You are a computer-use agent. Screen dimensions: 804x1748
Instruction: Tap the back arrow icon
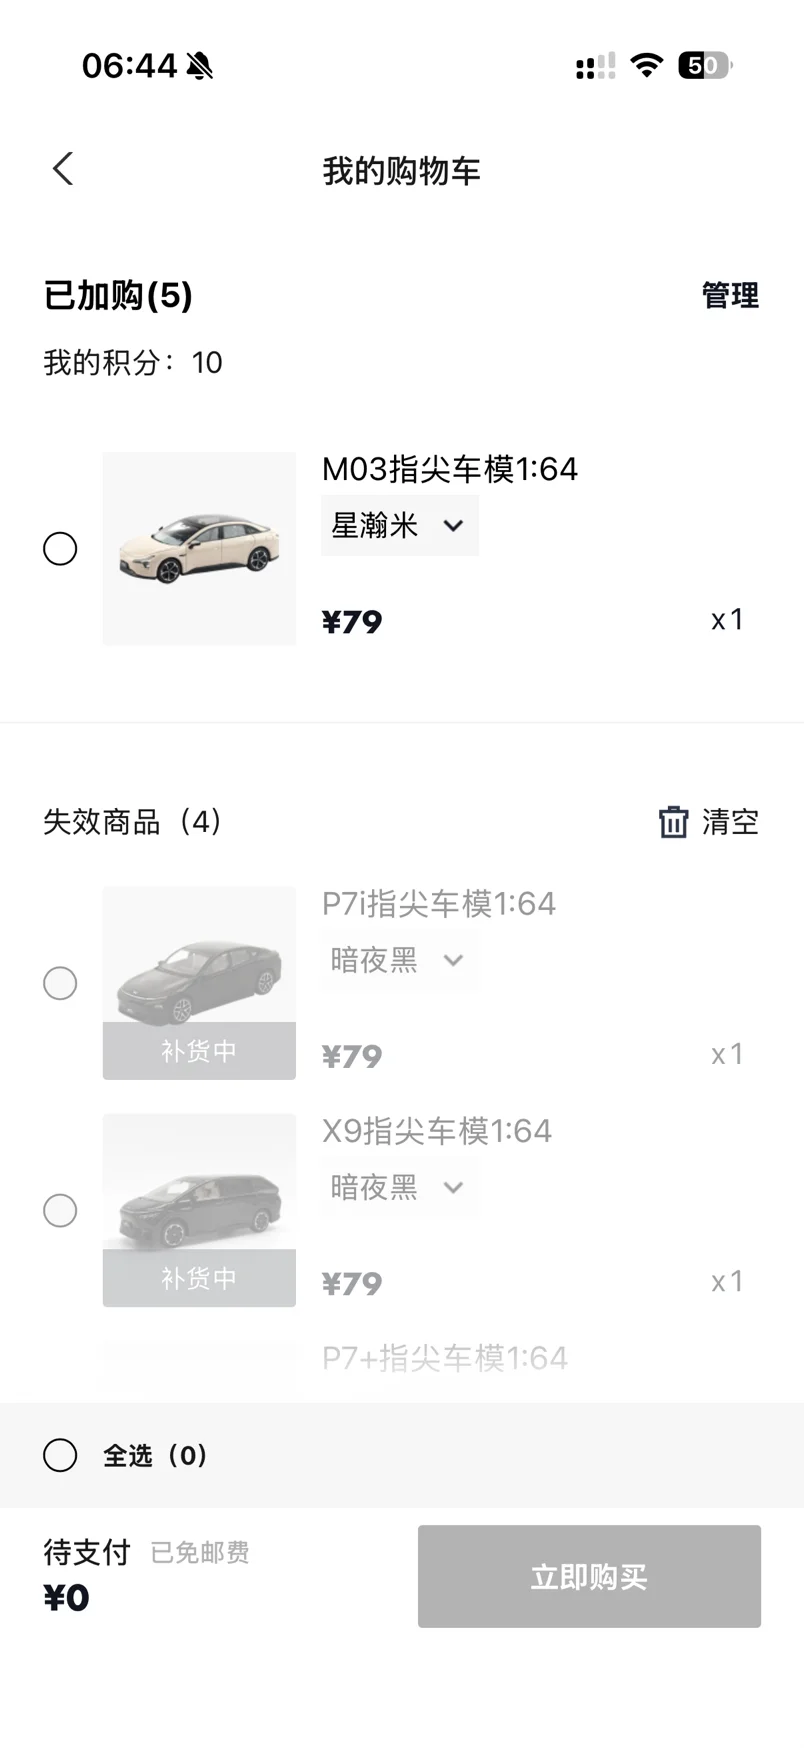63,169
